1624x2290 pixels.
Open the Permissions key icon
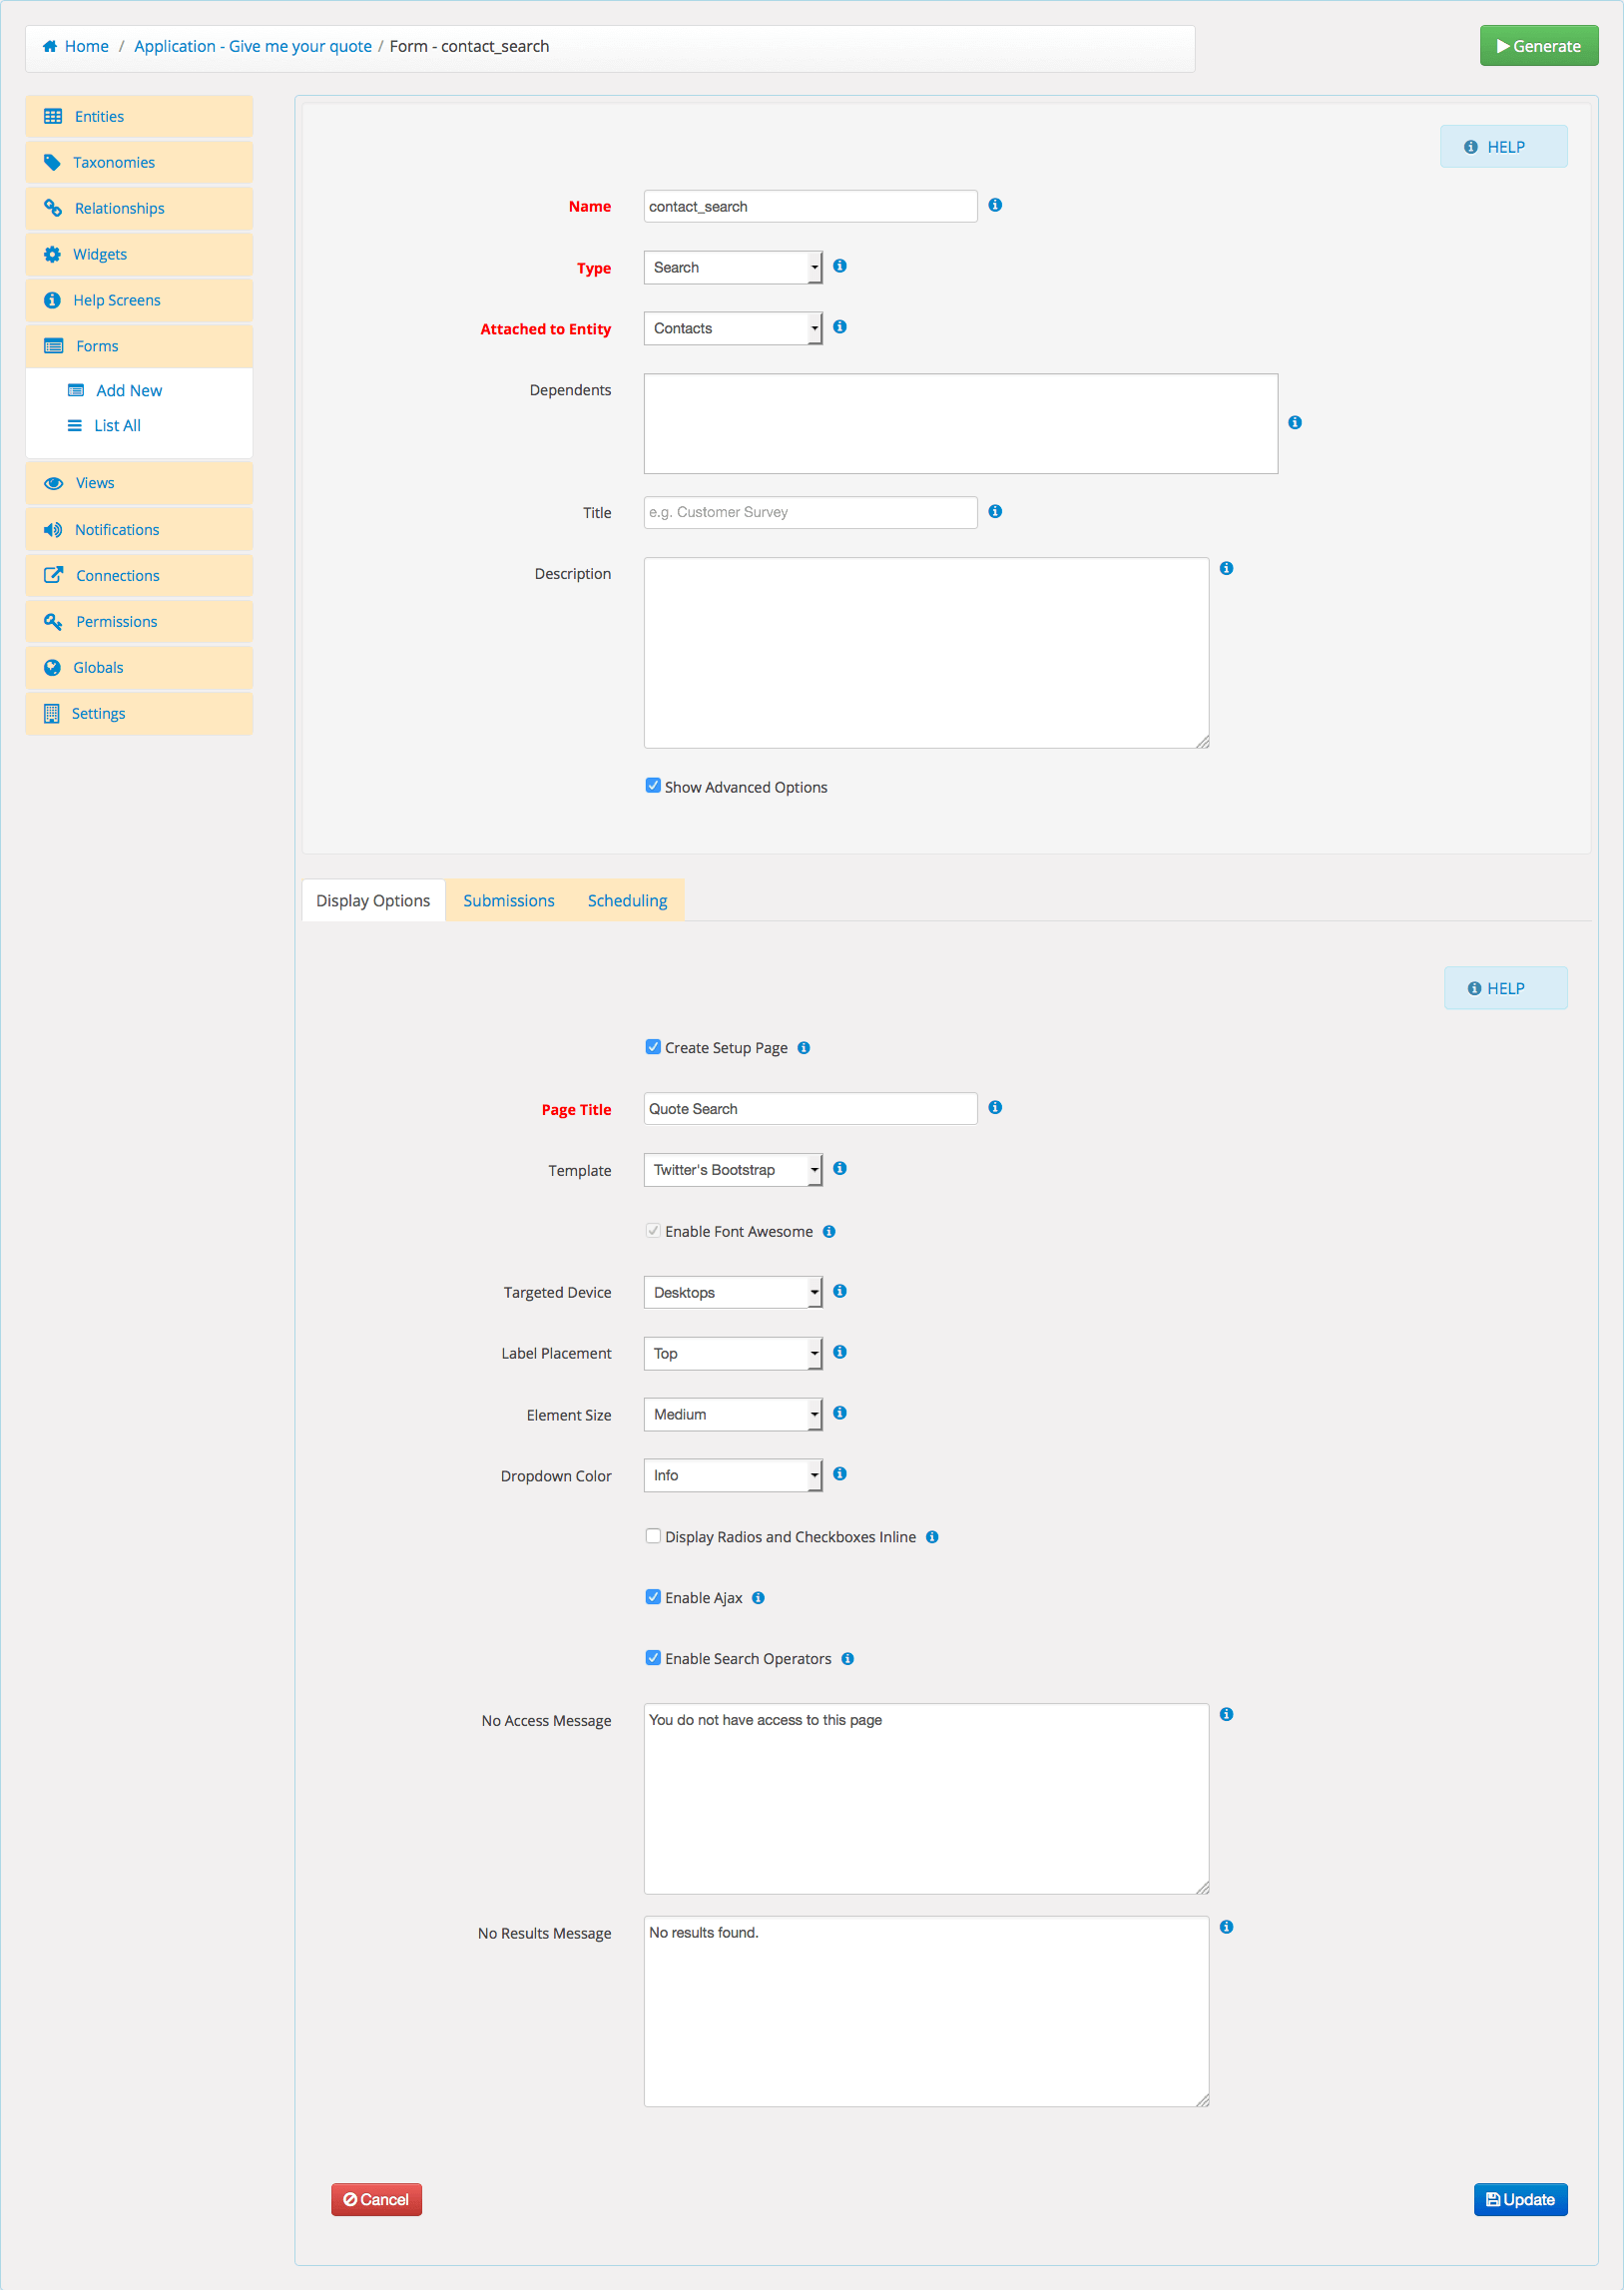tap(53, 621)
